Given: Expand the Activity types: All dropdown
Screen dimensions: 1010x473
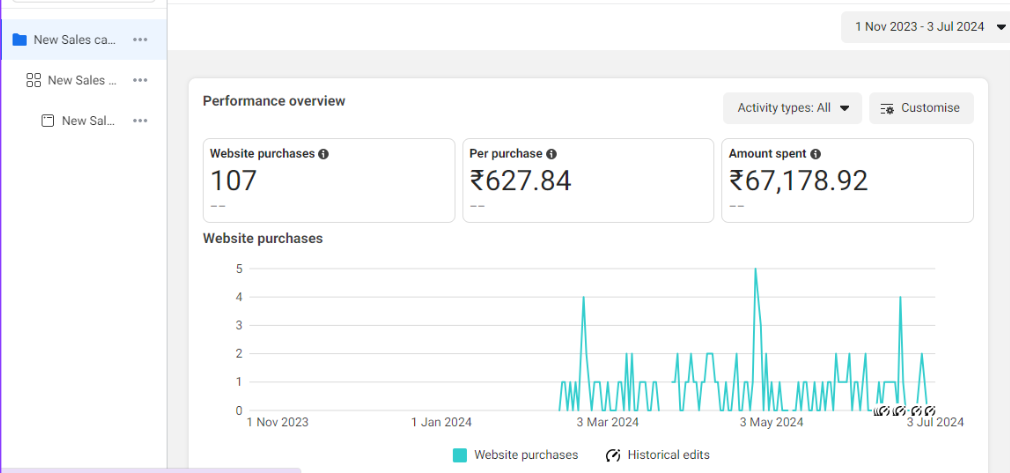Looking at the screenshot, I should pos(792,108).
